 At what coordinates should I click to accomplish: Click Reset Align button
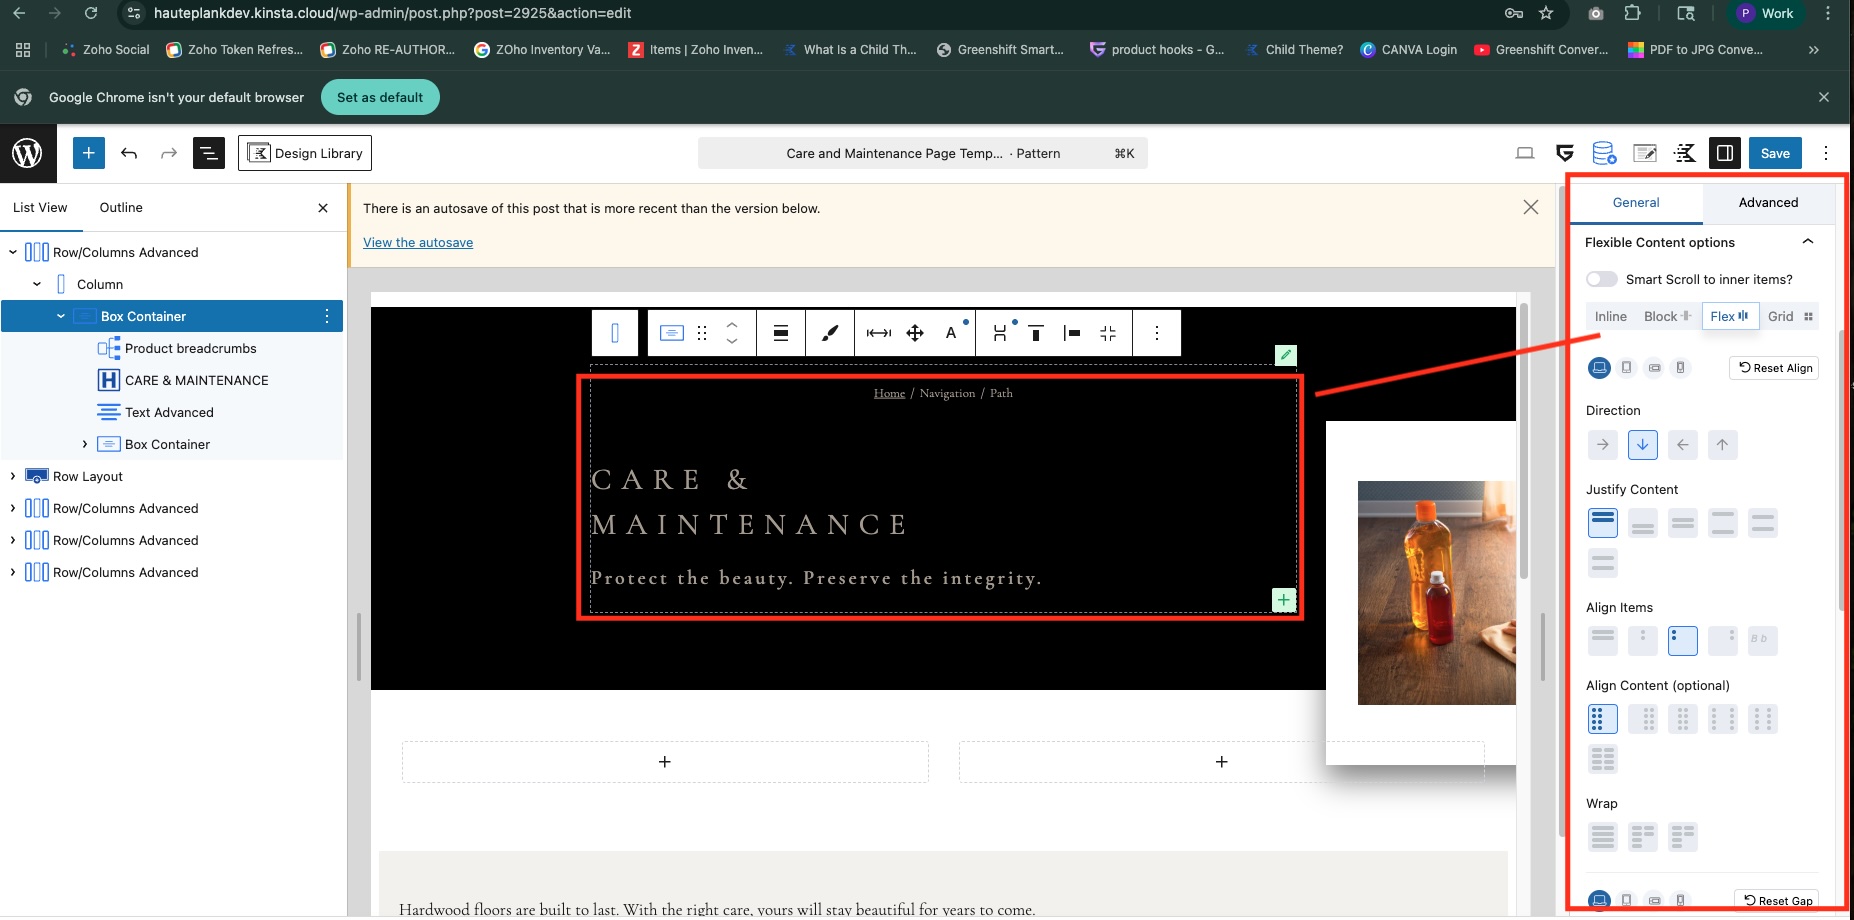pyautogui.click(x=1774, y=368)
